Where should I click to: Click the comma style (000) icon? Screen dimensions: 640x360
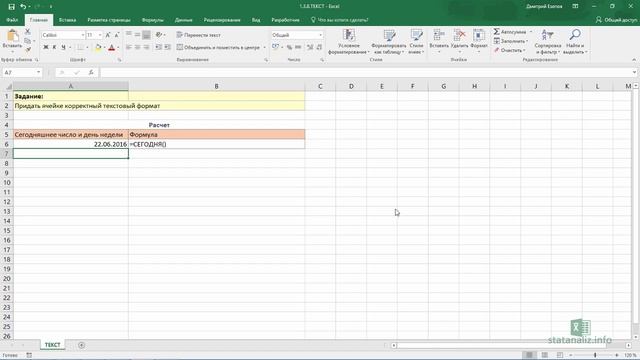click(298, 47)
